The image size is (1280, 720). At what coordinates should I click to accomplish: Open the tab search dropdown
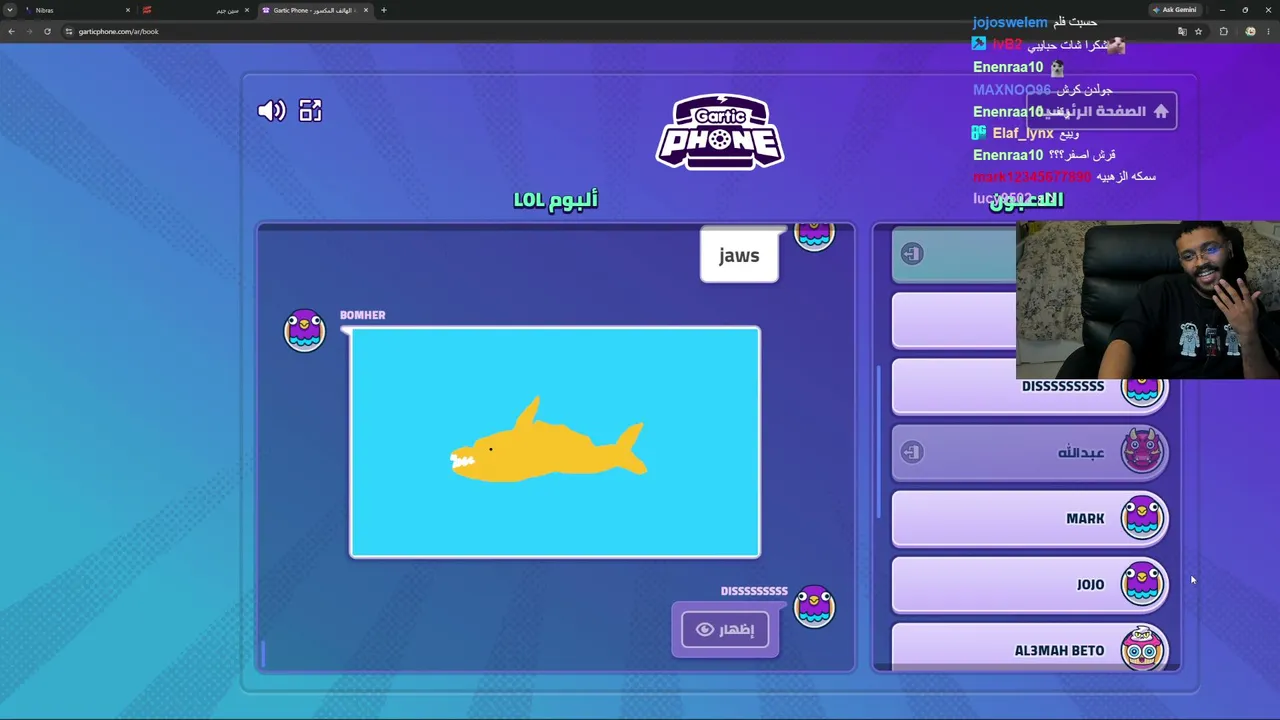10,10
